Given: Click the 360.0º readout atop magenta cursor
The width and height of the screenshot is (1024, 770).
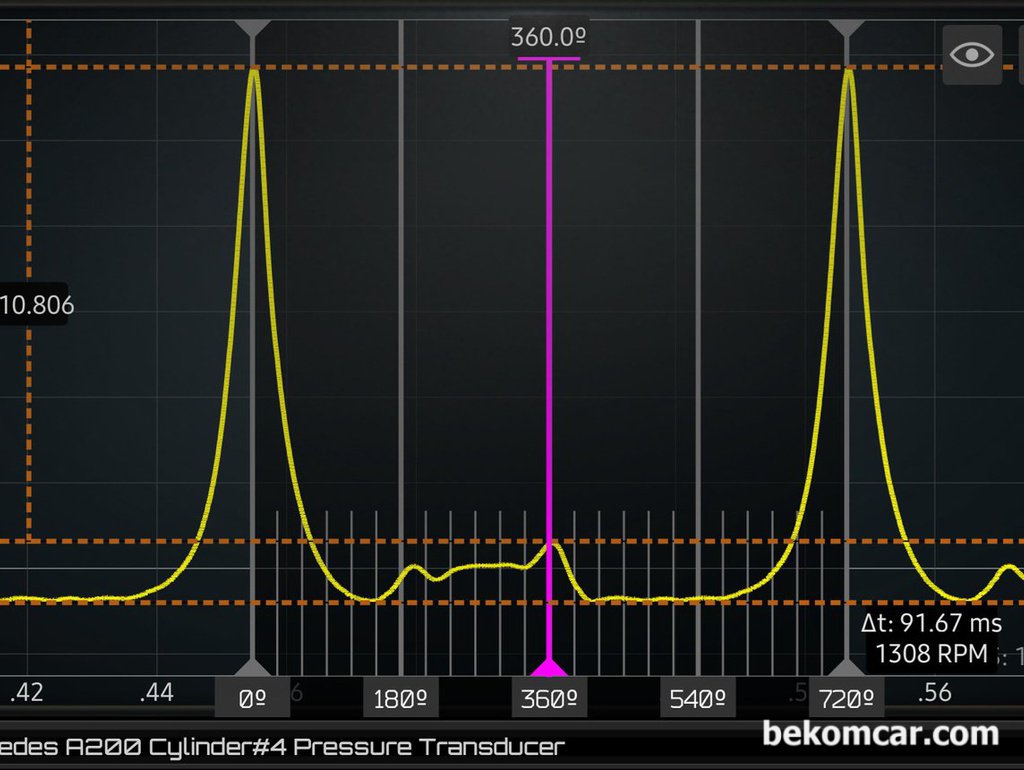Looking at the screenshot, I should pos(548,39).
